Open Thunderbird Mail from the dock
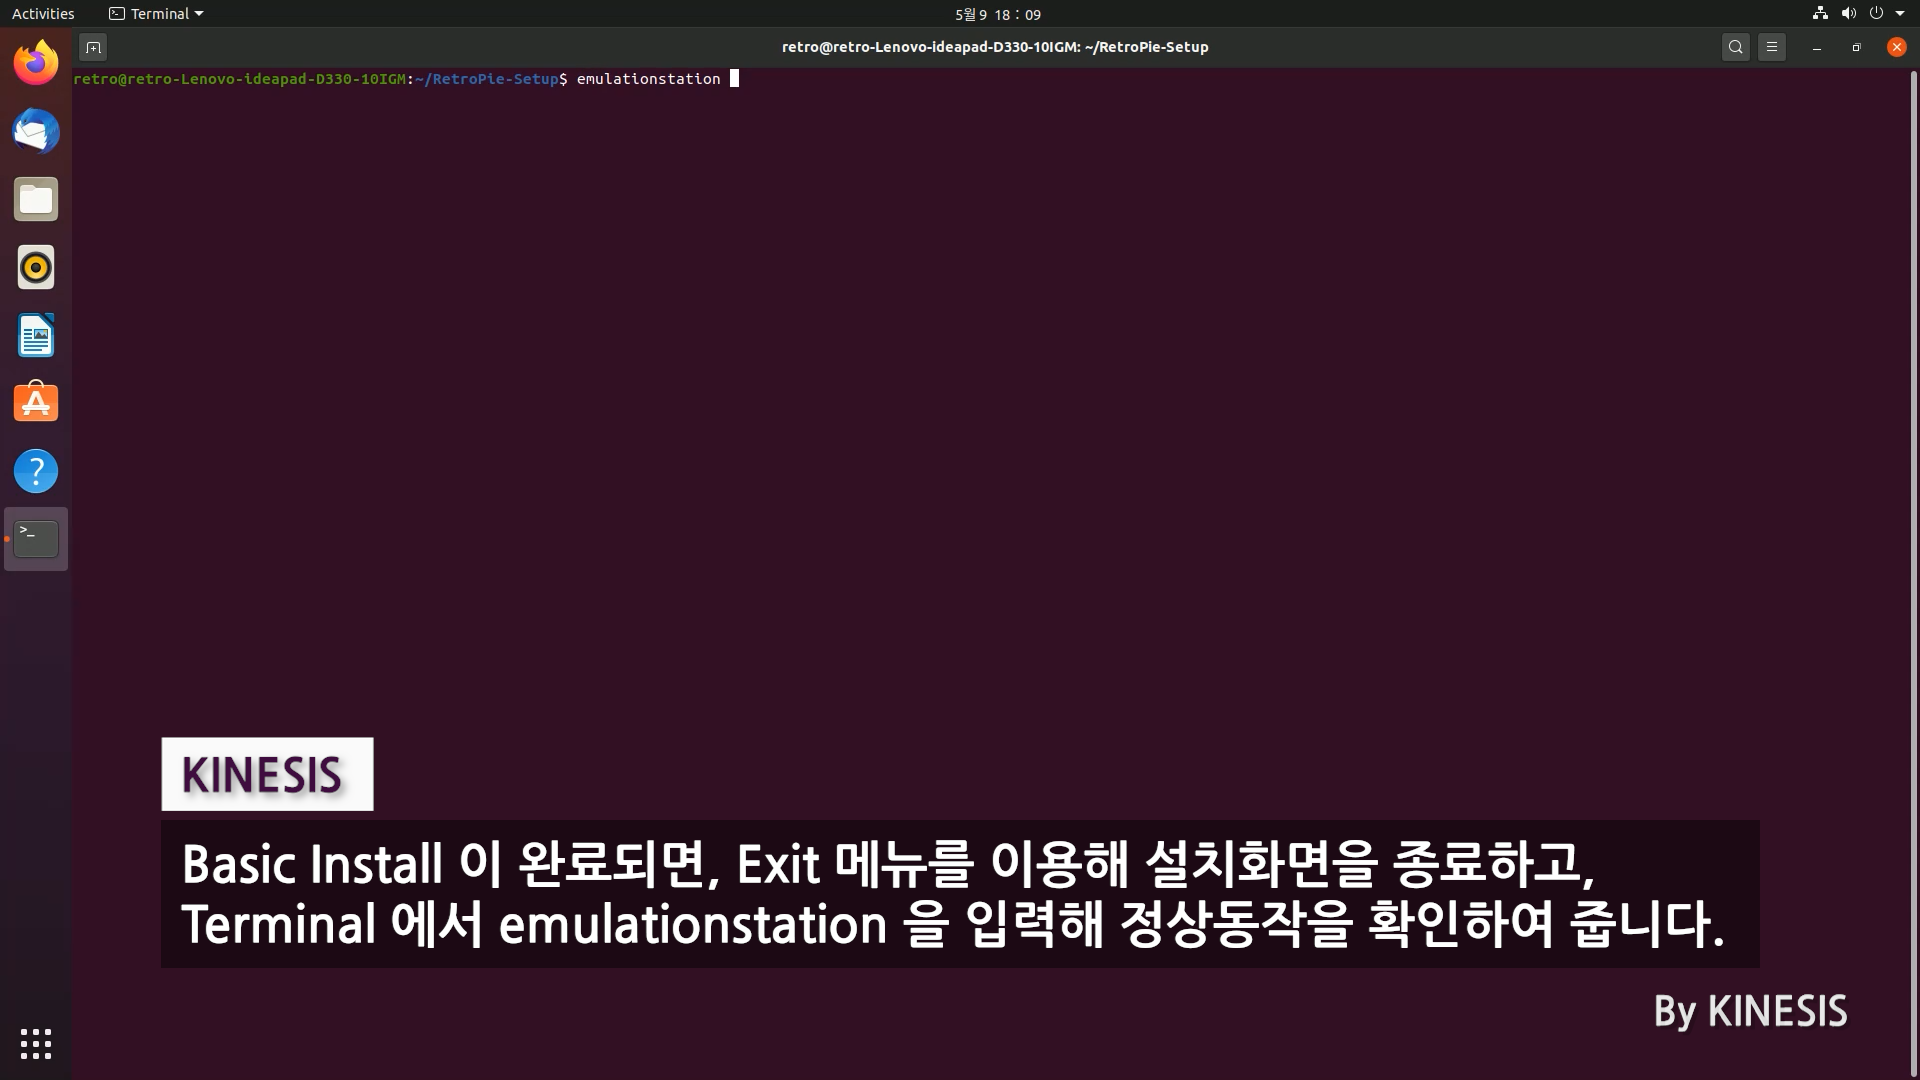This screenshot has height=1080, width=1920. [36, 132]
